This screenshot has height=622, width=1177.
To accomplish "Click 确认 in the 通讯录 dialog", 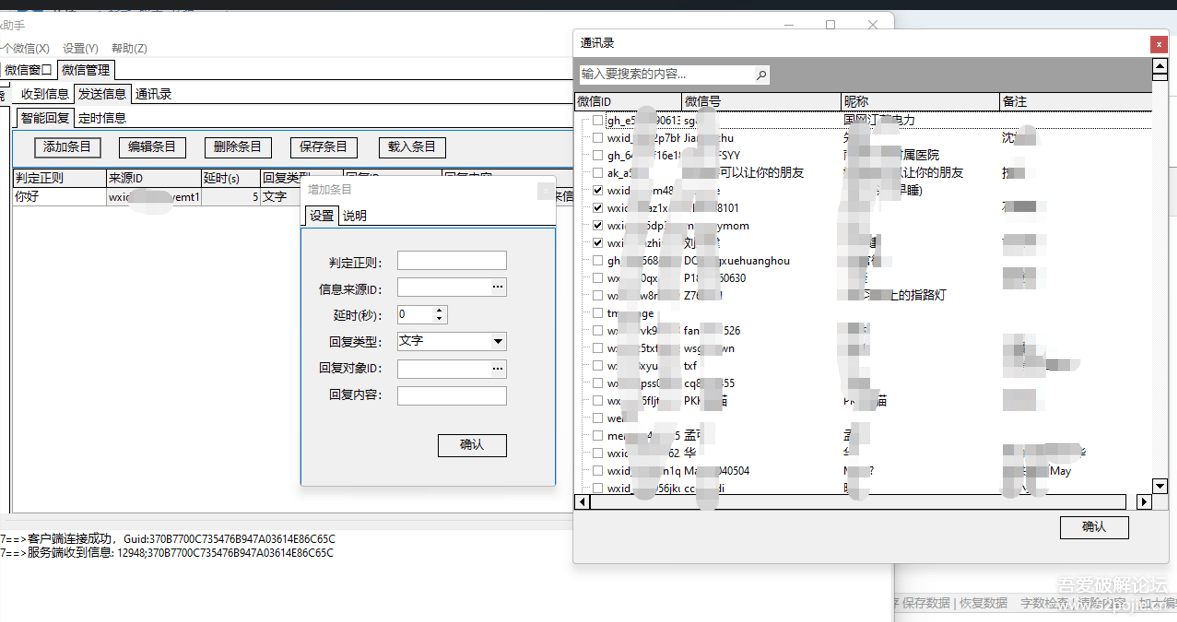I will click(x=1093, y=527).
